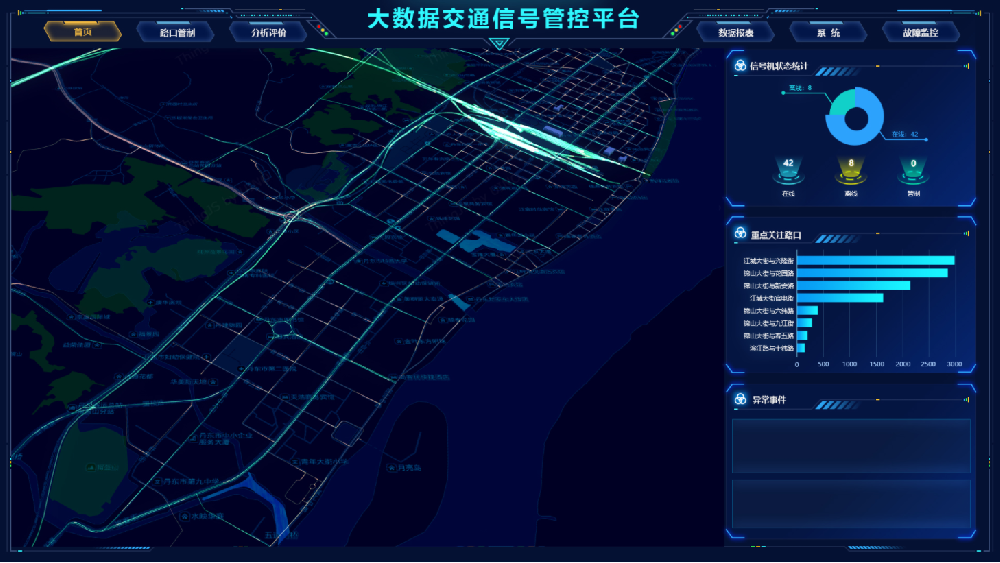Click the 重点关注路口 panel header icon

coord(739,234)
